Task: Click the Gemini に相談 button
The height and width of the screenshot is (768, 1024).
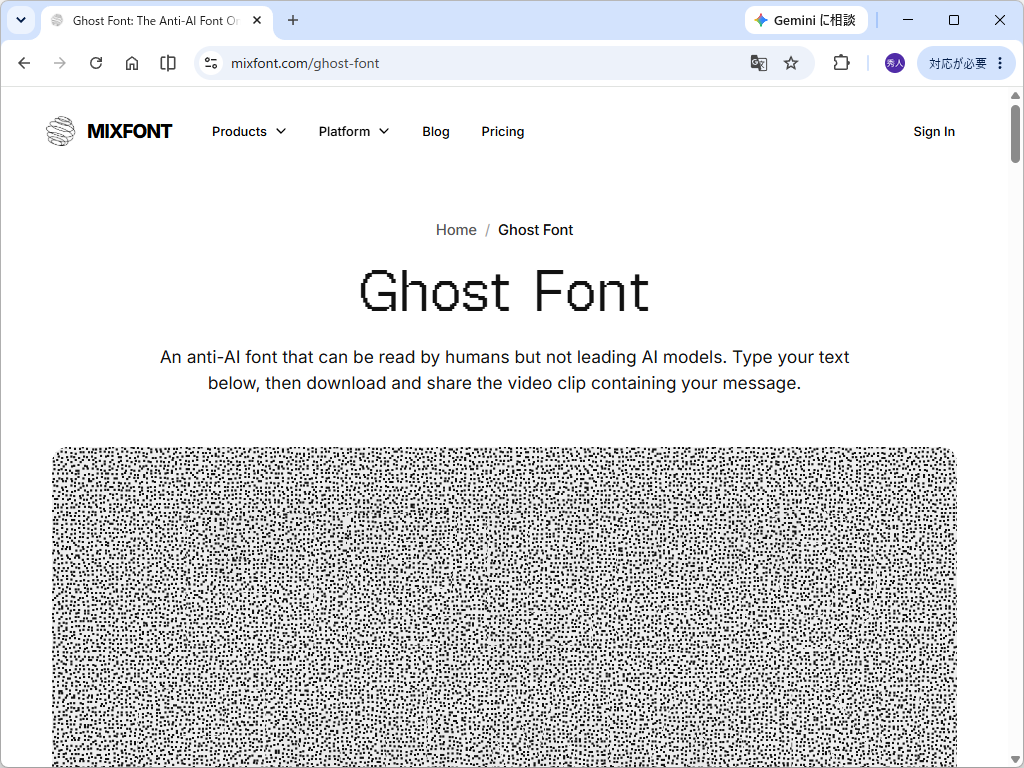Action: [806, 20]
